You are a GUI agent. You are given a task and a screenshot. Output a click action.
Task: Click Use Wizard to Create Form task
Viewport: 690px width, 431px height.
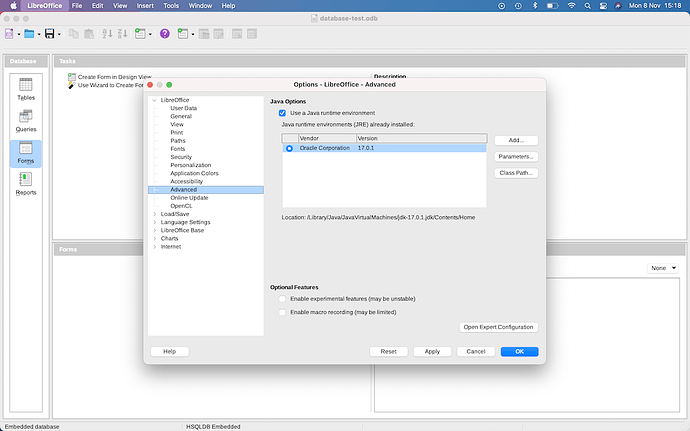(x=106, y=85)
